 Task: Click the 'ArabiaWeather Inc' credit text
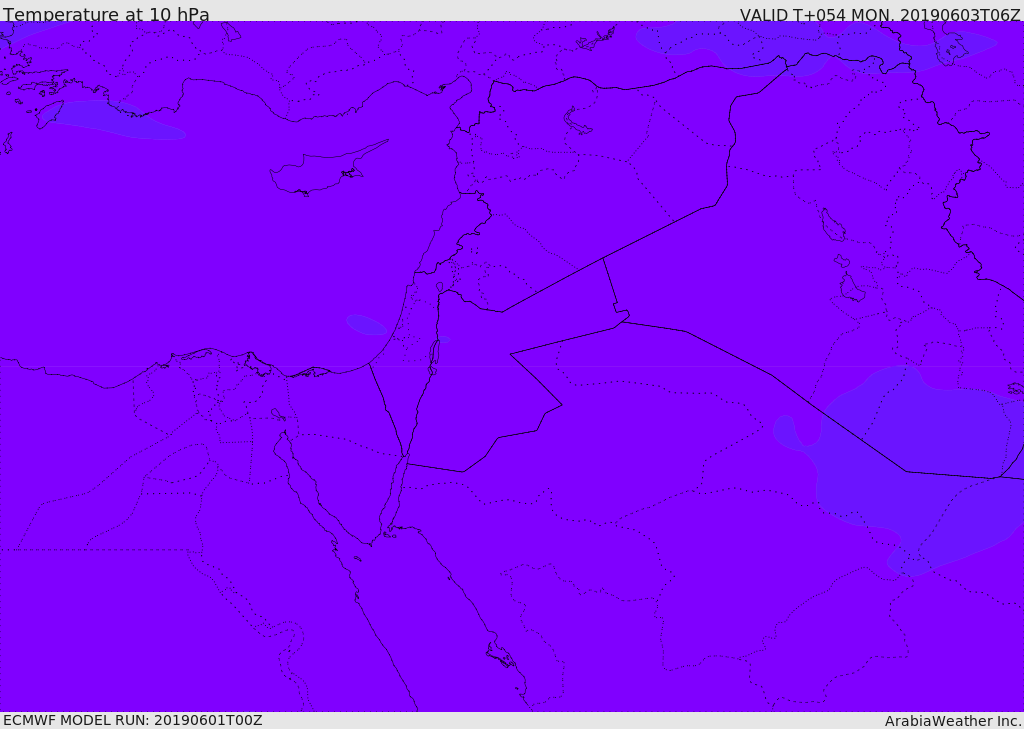(x=953, y=721)
